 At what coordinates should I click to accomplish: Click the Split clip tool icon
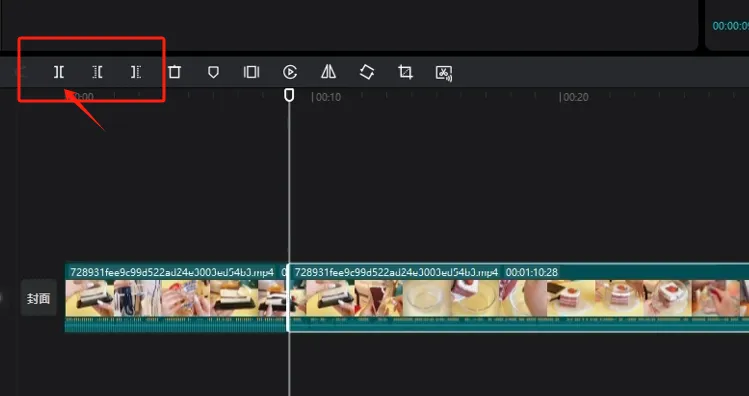[x=59, y=72]
